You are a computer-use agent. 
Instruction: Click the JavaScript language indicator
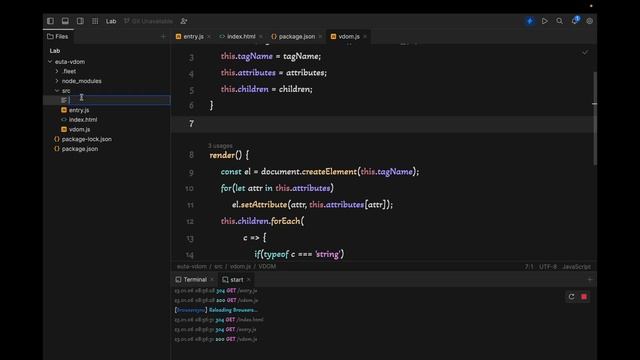click(x=576, y=267)
